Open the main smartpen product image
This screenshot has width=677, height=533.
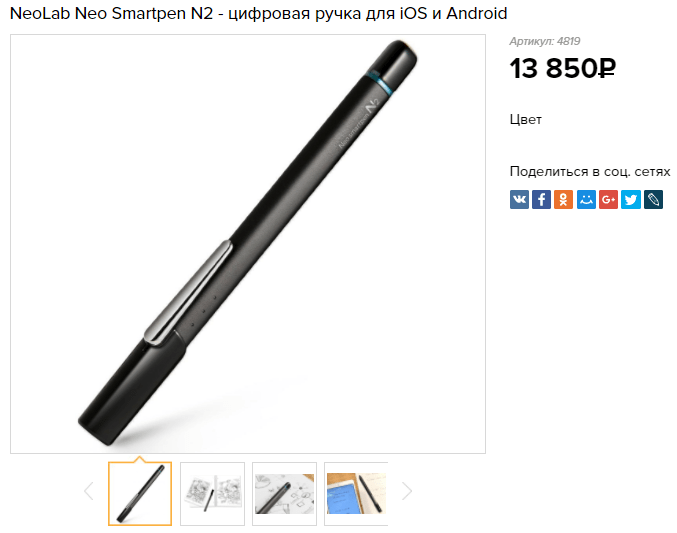point(248,244)
